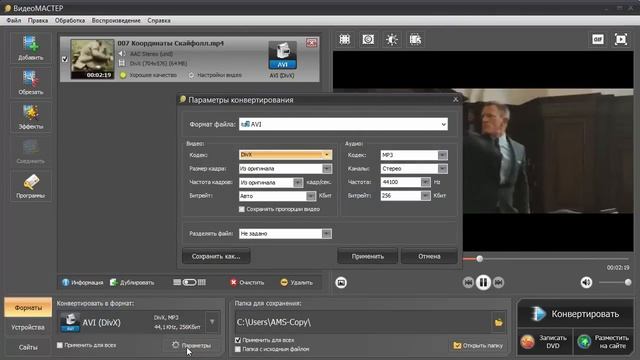This screenshot has height=360, width=640.
Task: Expand the AVI (DivX) output format list arrow
Action: click(212, 322)
